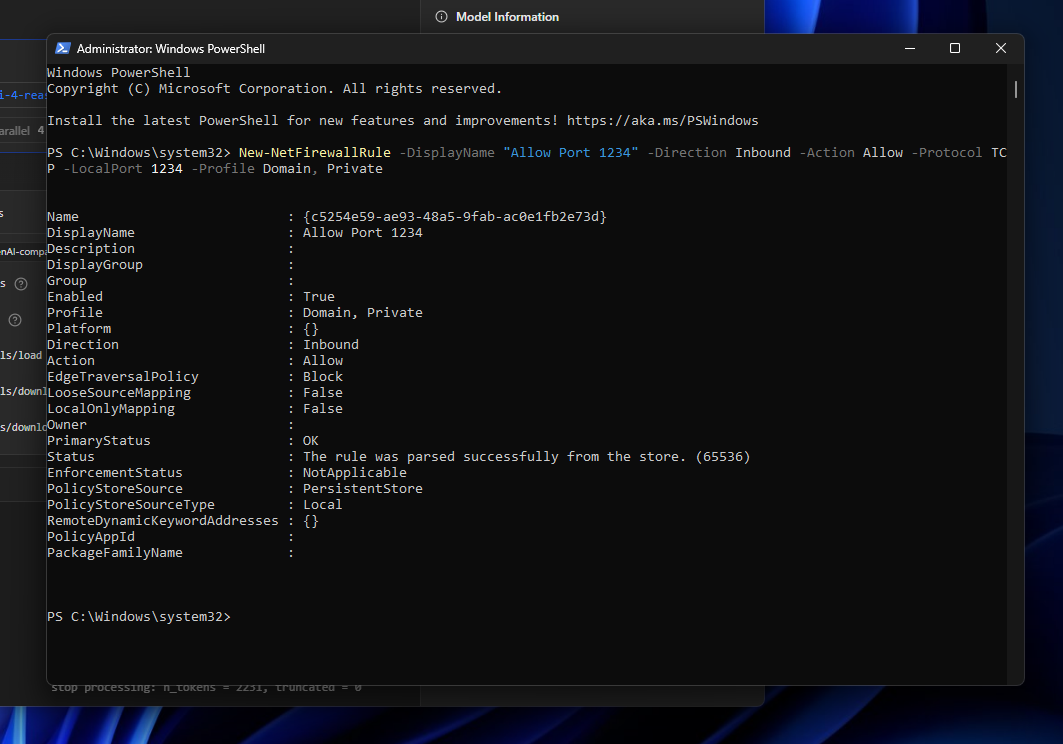The image size is (1063, 744).
Task: Minimize the PowerShell window
Action: [x=910, y=48]
